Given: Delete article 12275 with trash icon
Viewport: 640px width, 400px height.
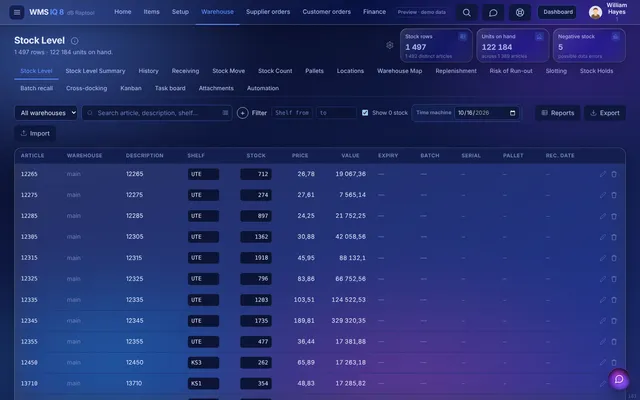Looking at the screenshot, I should (x=614, y=195).
